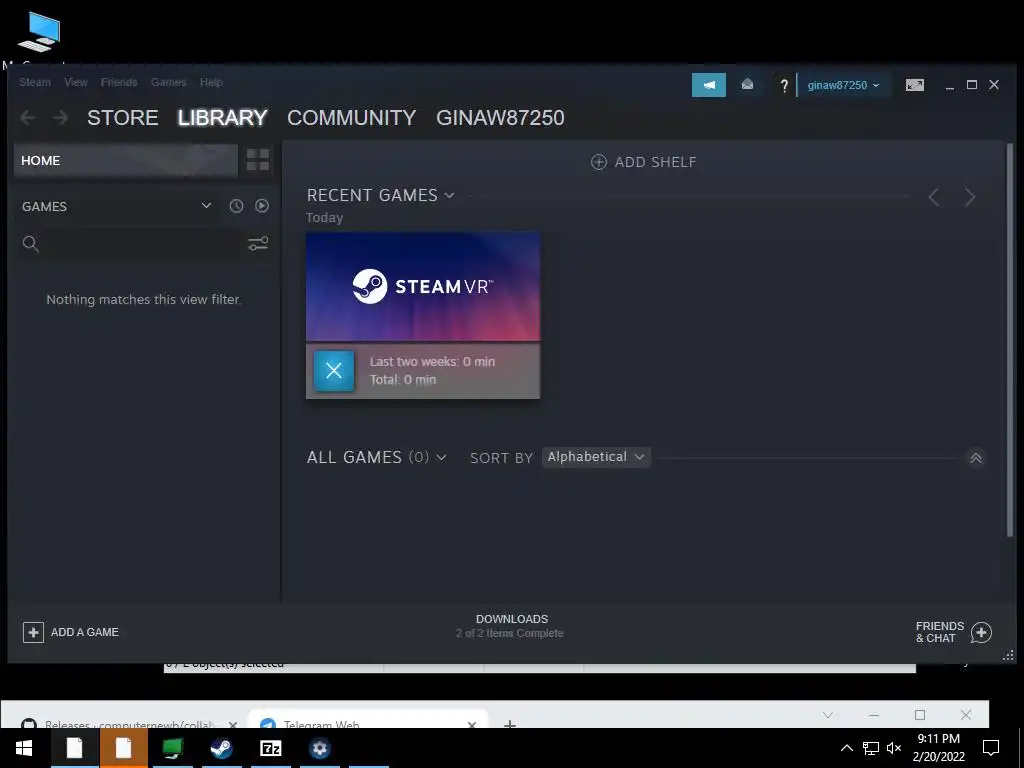Open the GINAW87250 profile tab

coord(500,118)
